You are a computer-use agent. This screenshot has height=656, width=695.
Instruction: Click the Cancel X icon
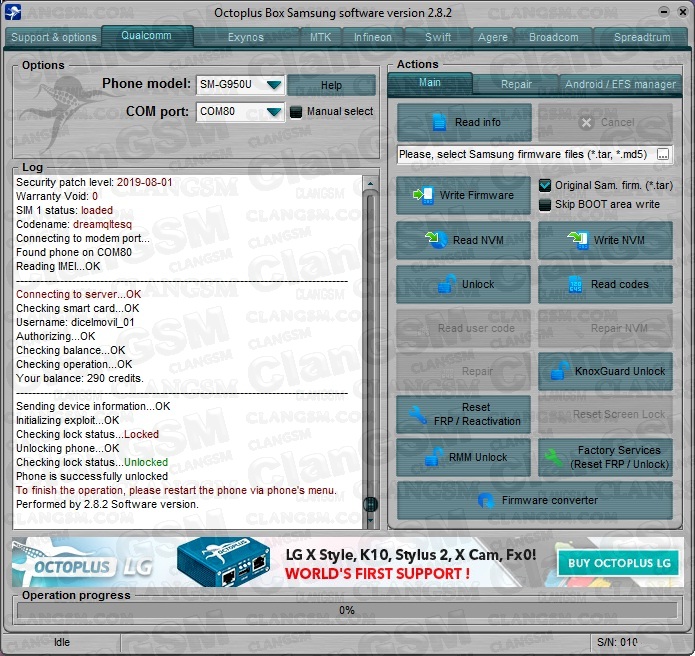[x=586, y=123]
